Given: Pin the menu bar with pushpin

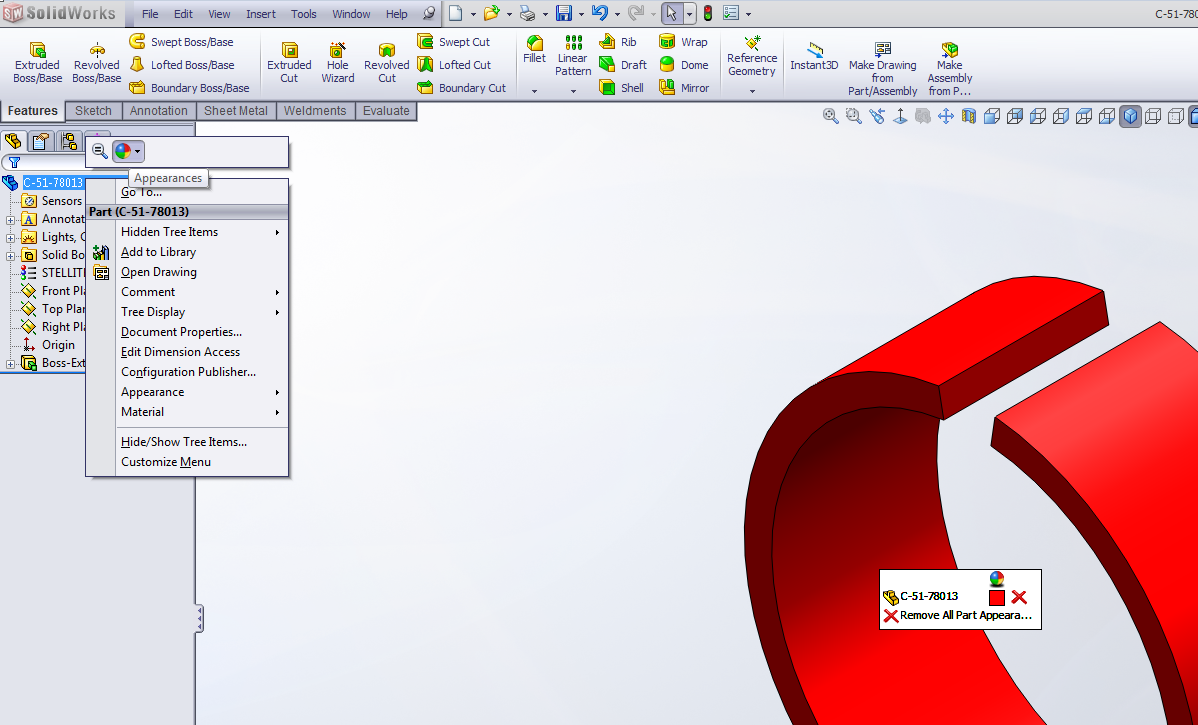Looking at the screenshot, I should coord(429,14).
